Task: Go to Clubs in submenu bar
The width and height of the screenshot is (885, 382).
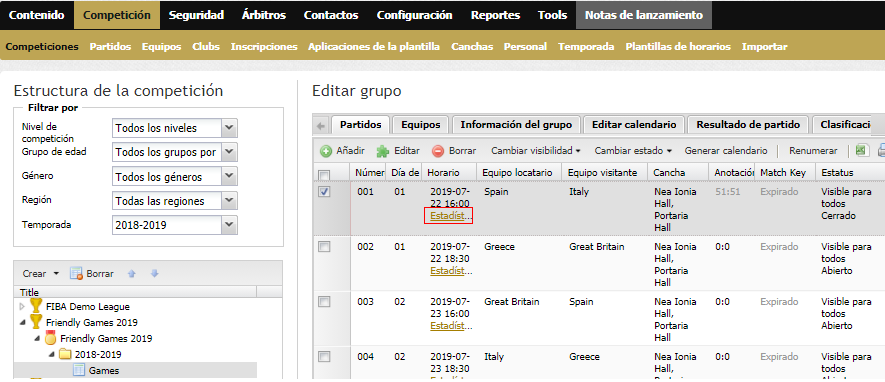Action: point(205,47)
